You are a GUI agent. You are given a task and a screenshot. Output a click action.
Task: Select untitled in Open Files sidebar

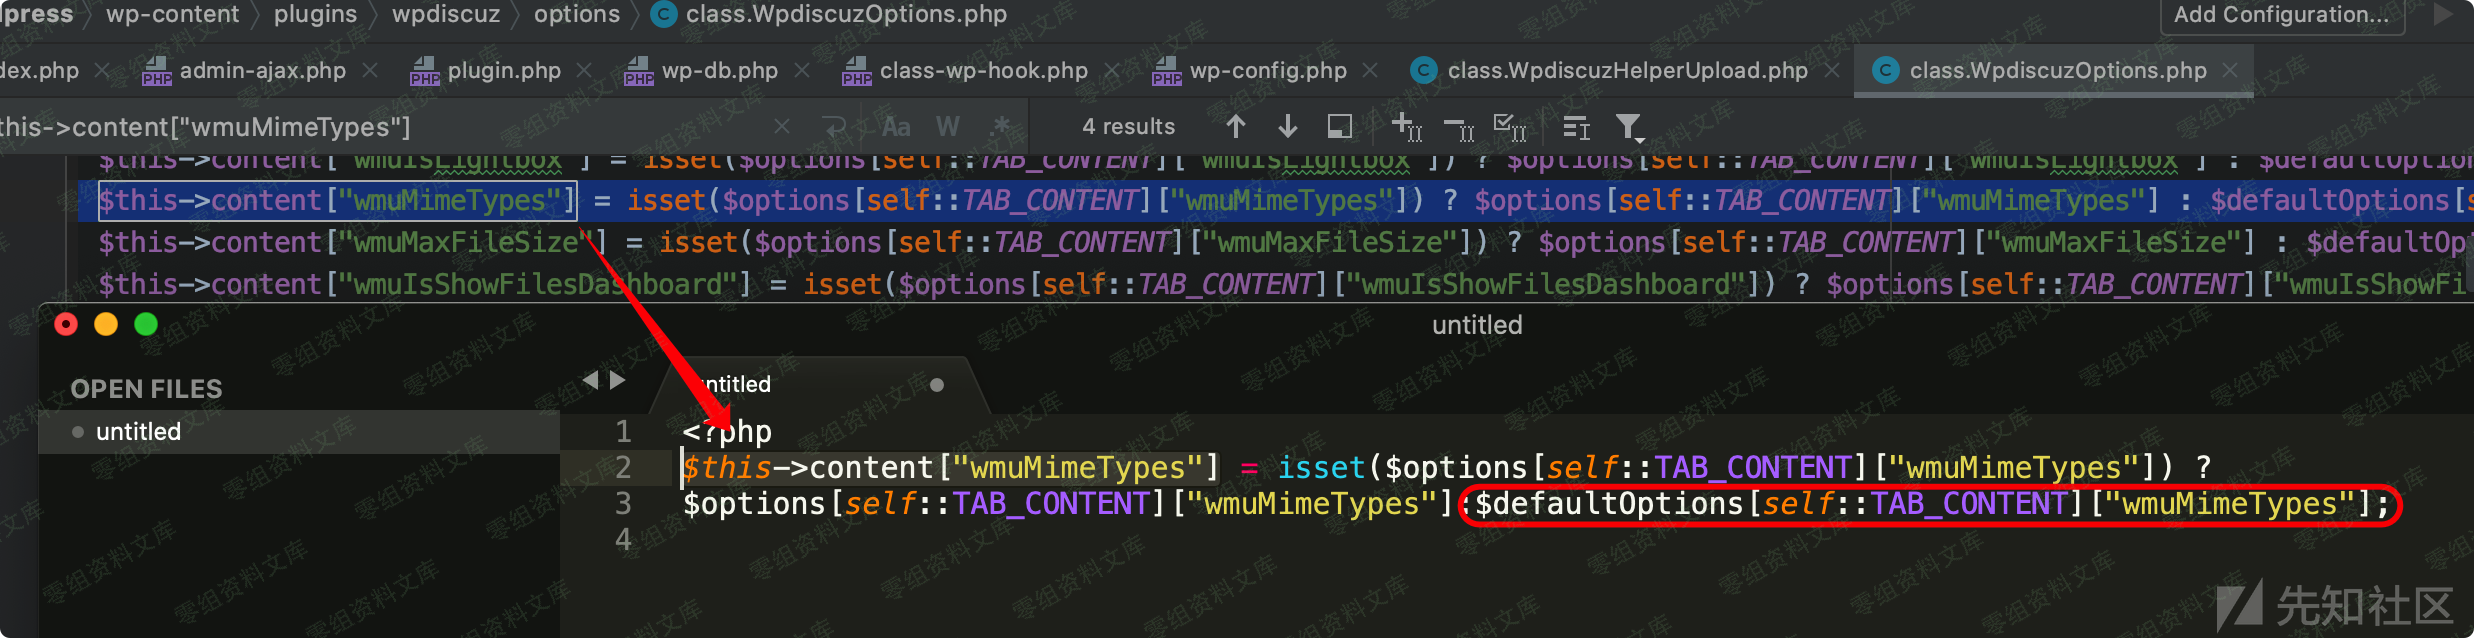pyautogui.click(x=138, y=432)
